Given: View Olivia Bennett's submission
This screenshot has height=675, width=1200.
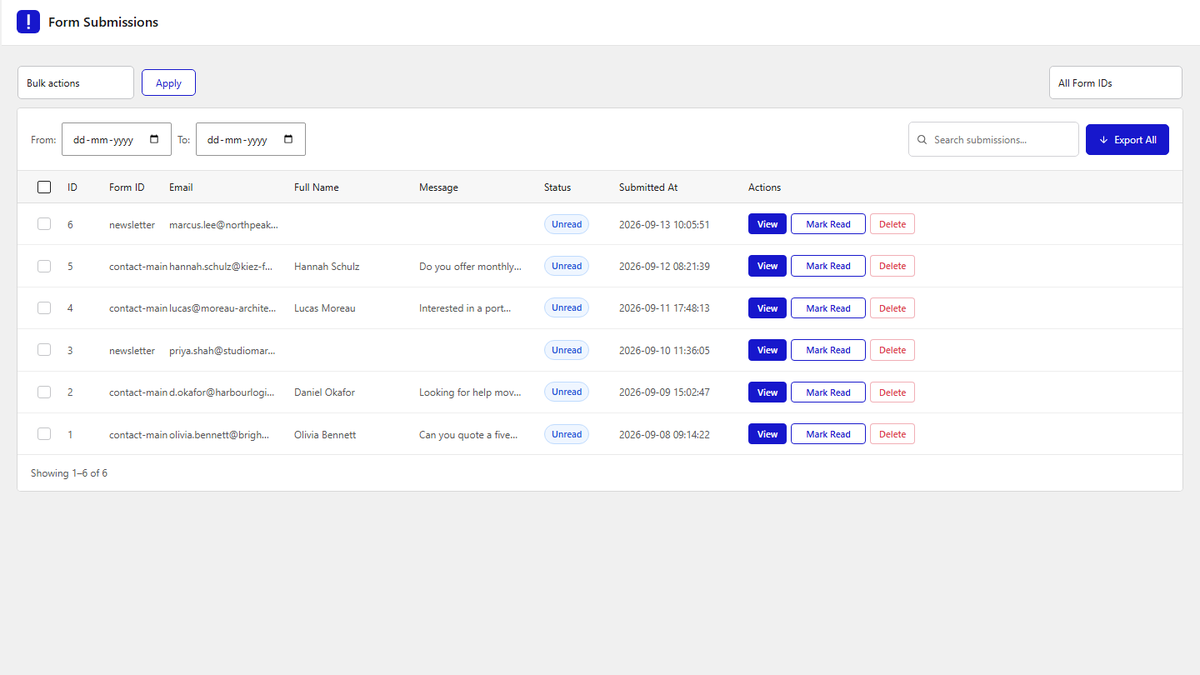Looking at the screenshot, I should click(x=767, y=434).
